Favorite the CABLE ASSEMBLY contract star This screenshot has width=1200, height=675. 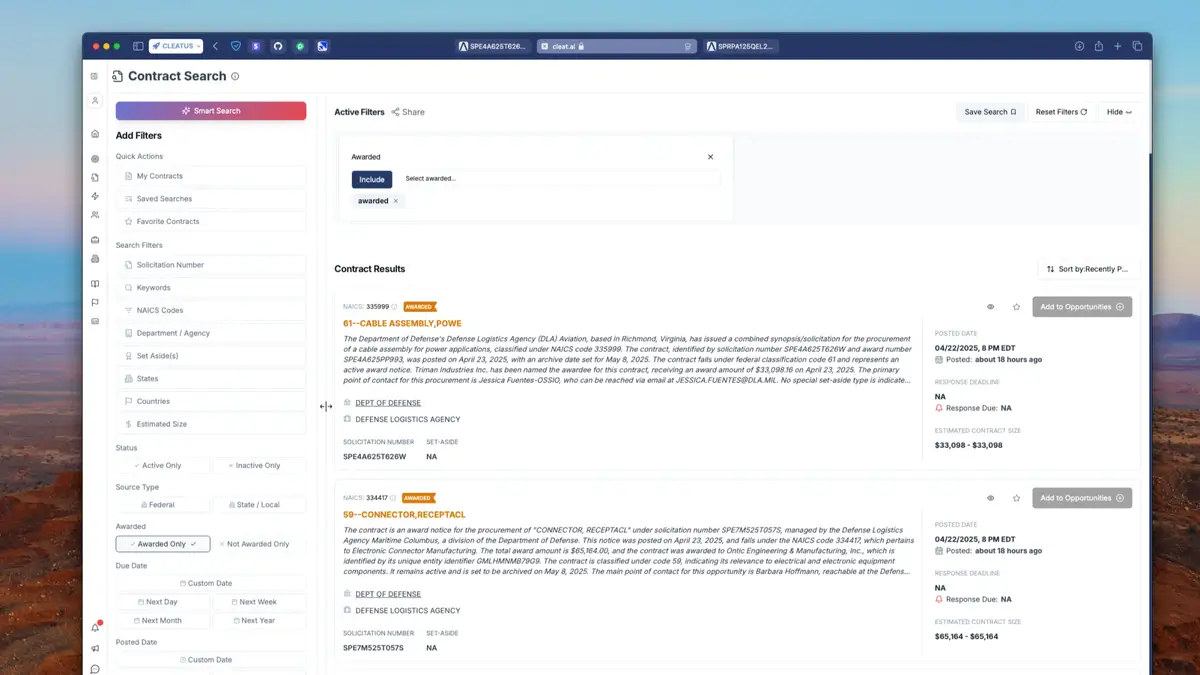pyautogui.click(x=1016, y=307)
